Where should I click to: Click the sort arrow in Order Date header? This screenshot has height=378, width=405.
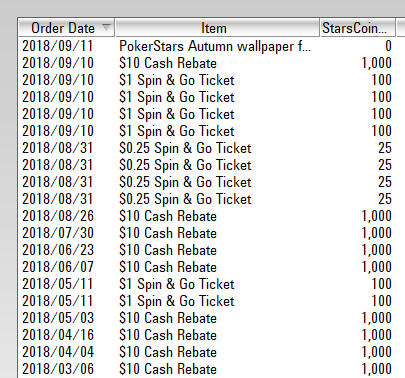click(x=106, y=27)
